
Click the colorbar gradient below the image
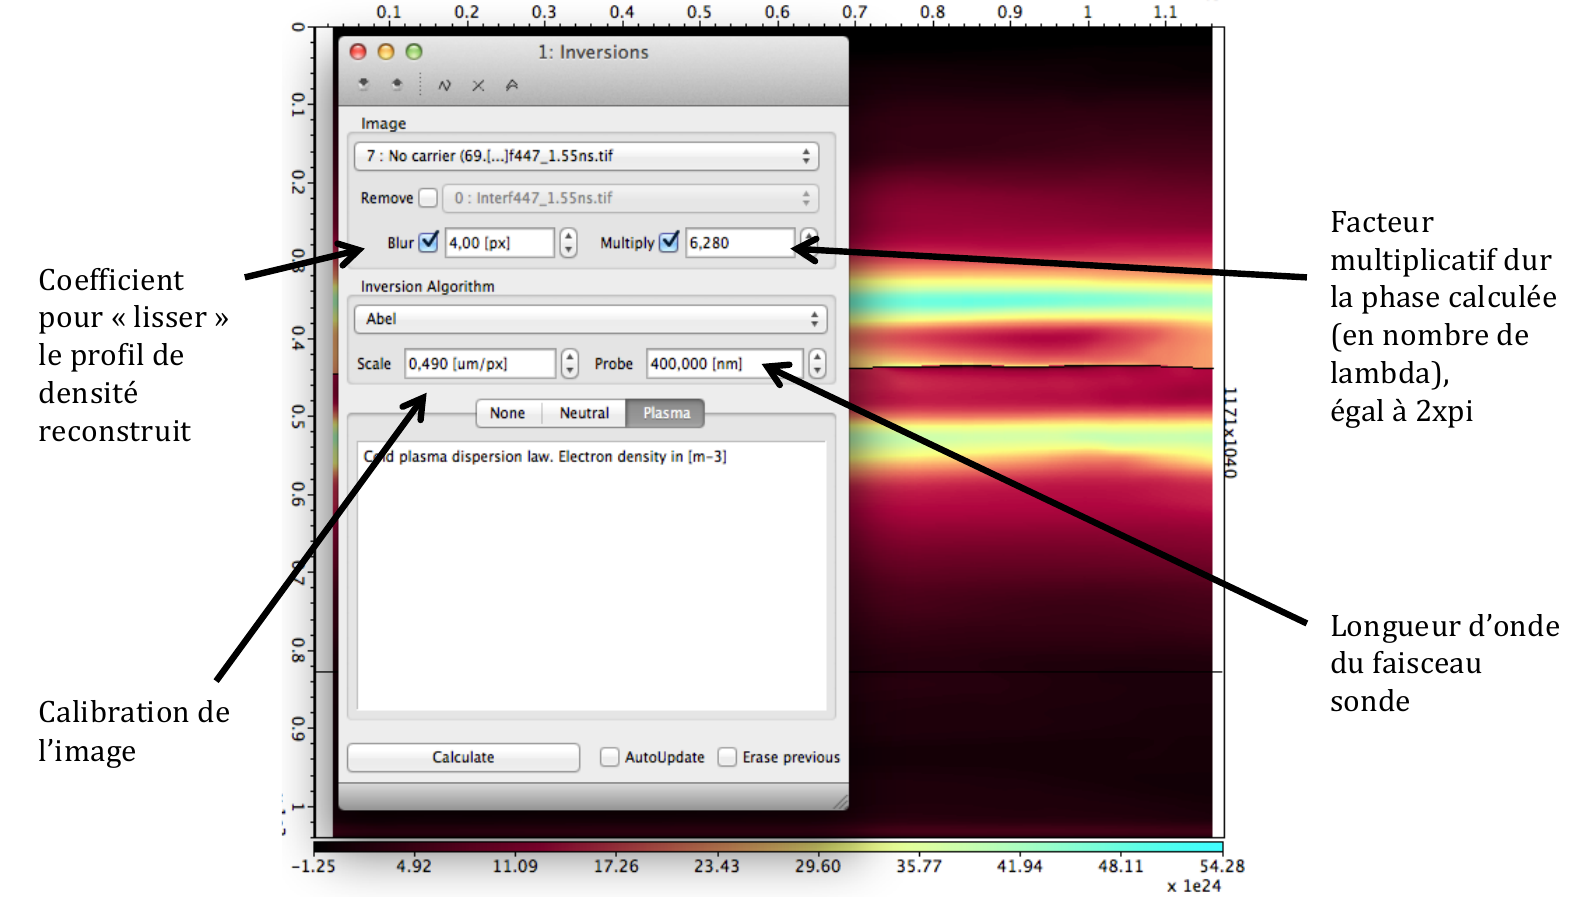(768, 847)
